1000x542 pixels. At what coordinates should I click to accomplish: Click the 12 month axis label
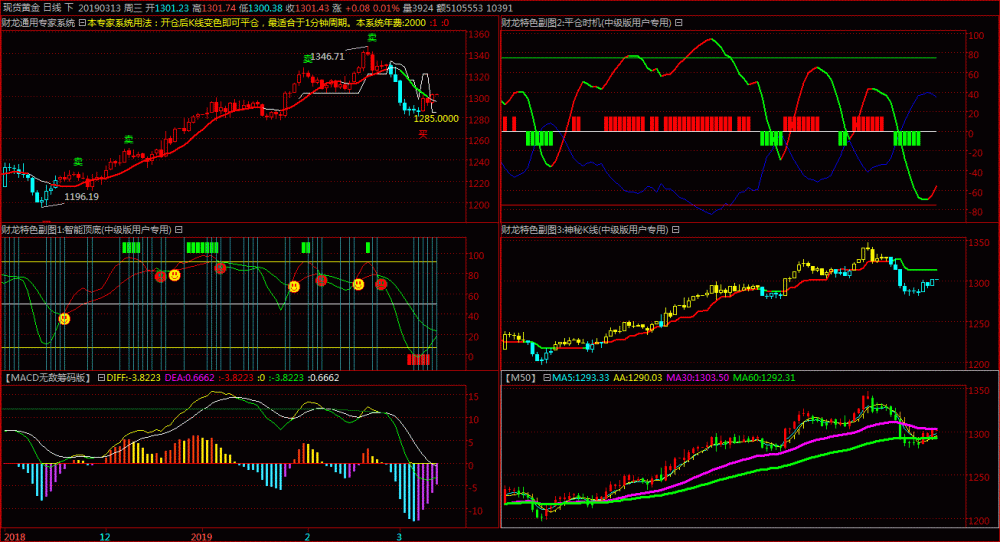pos(105,536)
